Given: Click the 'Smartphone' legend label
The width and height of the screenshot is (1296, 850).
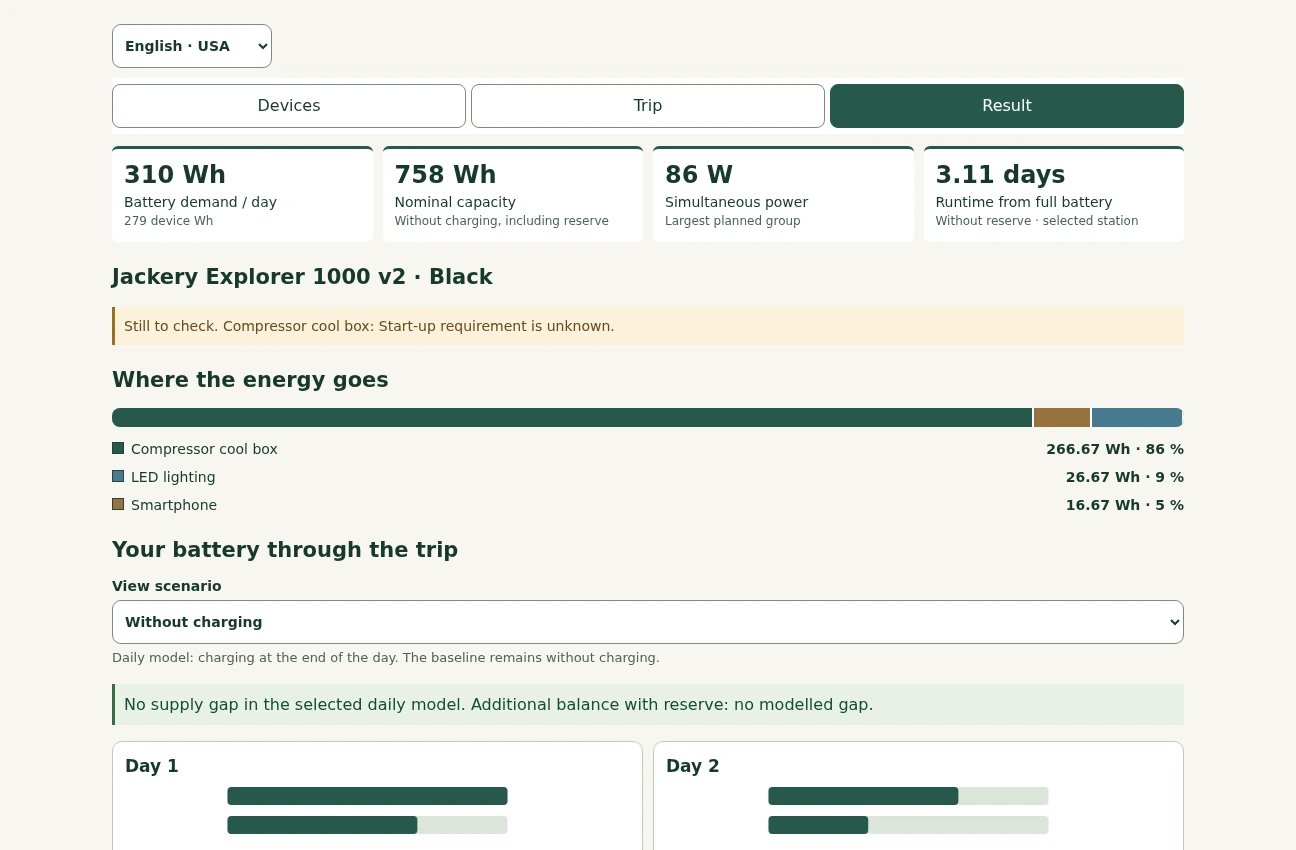Looking at the screenshot, I should (x=174, y=505).
